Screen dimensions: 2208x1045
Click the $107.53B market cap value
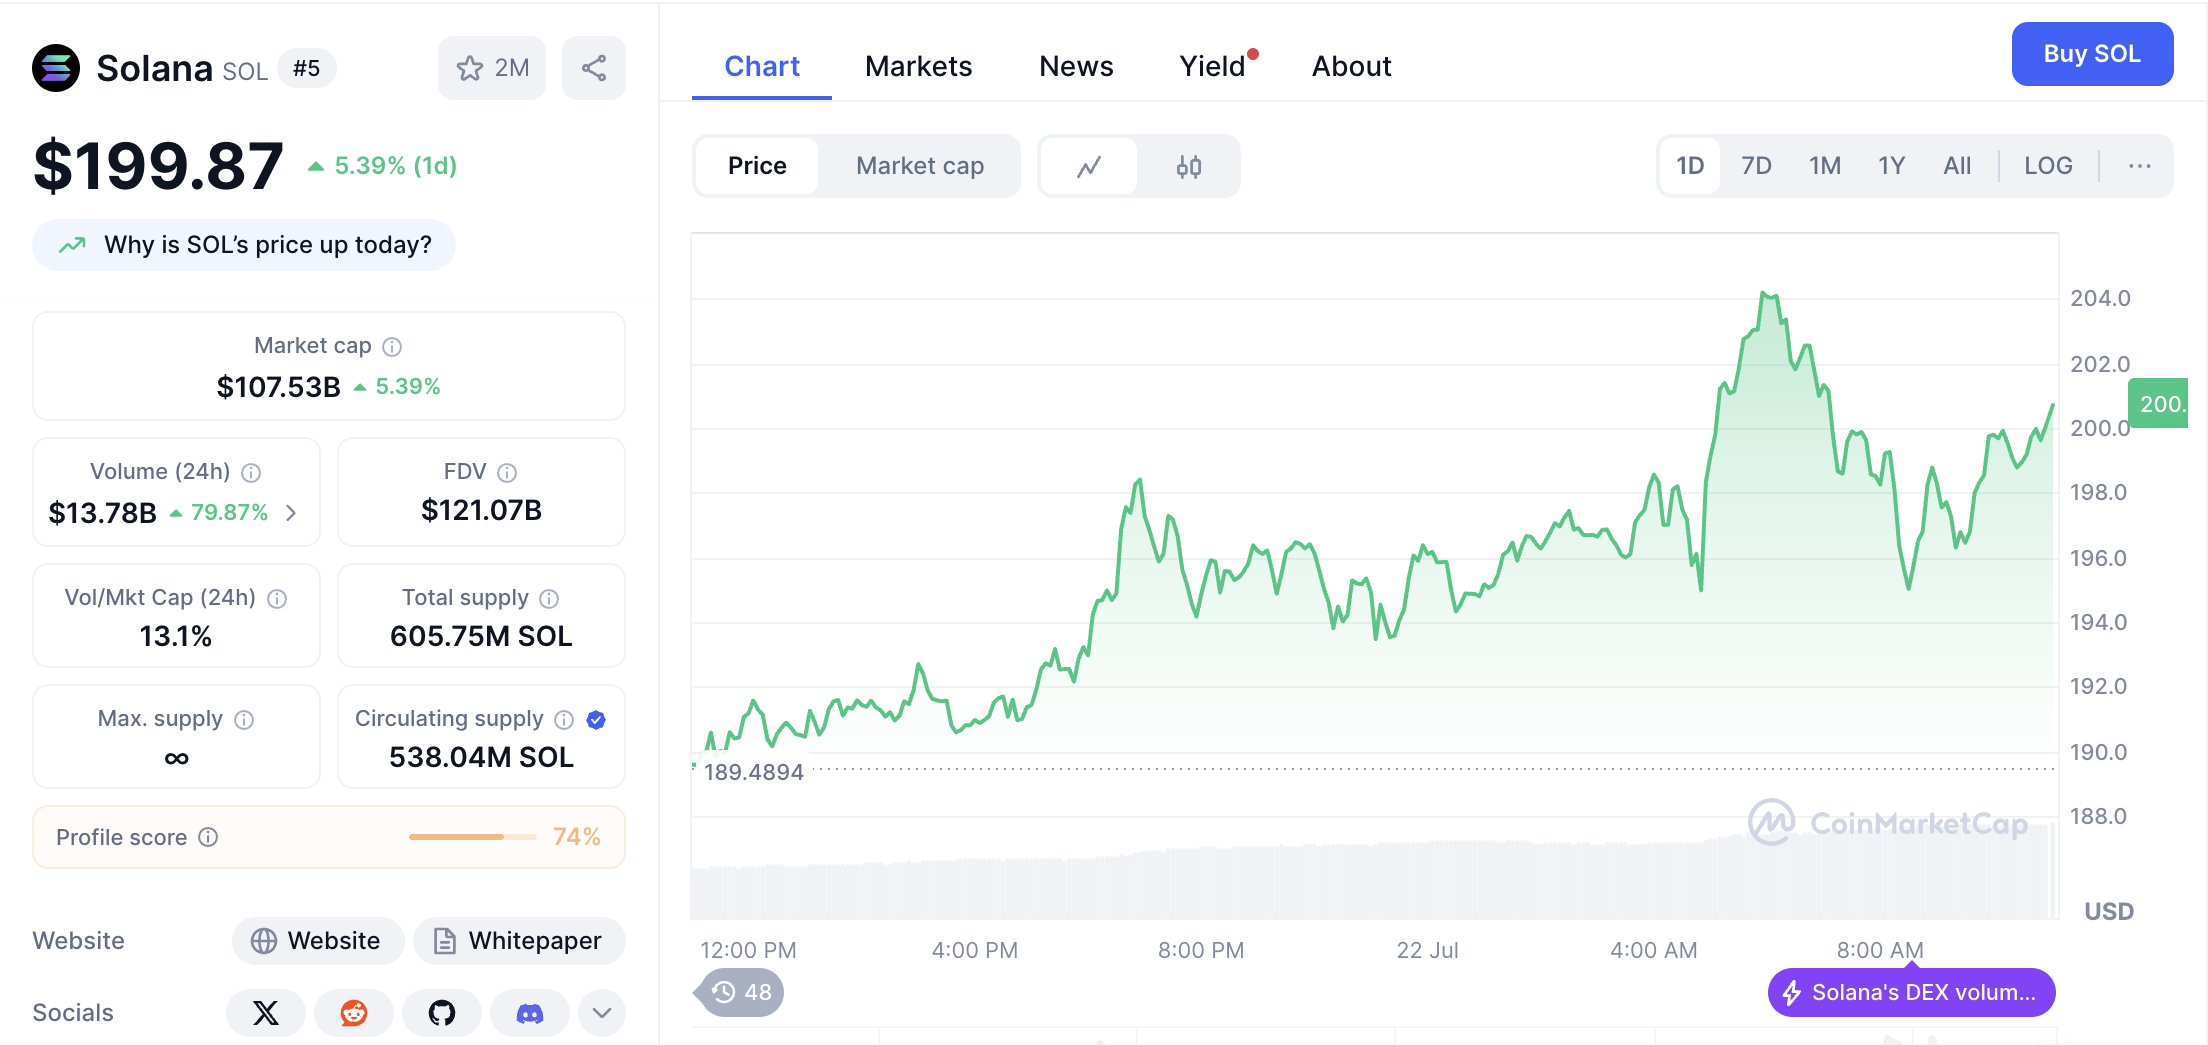point(278,387)
